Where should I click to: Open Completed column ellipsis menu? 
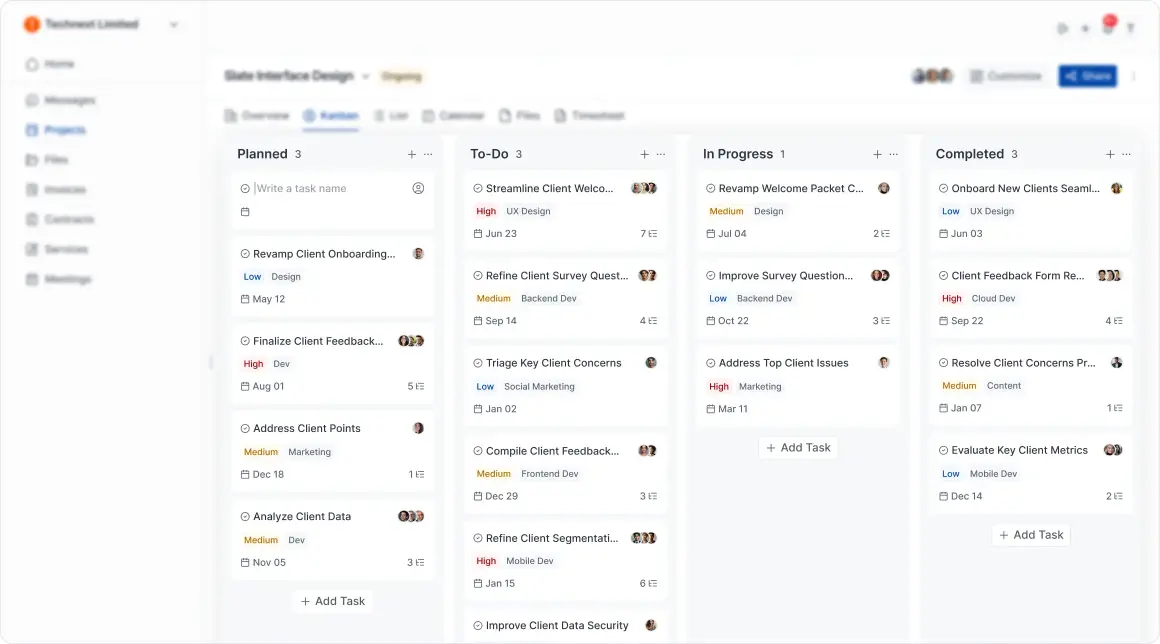tap(1126, 155)
